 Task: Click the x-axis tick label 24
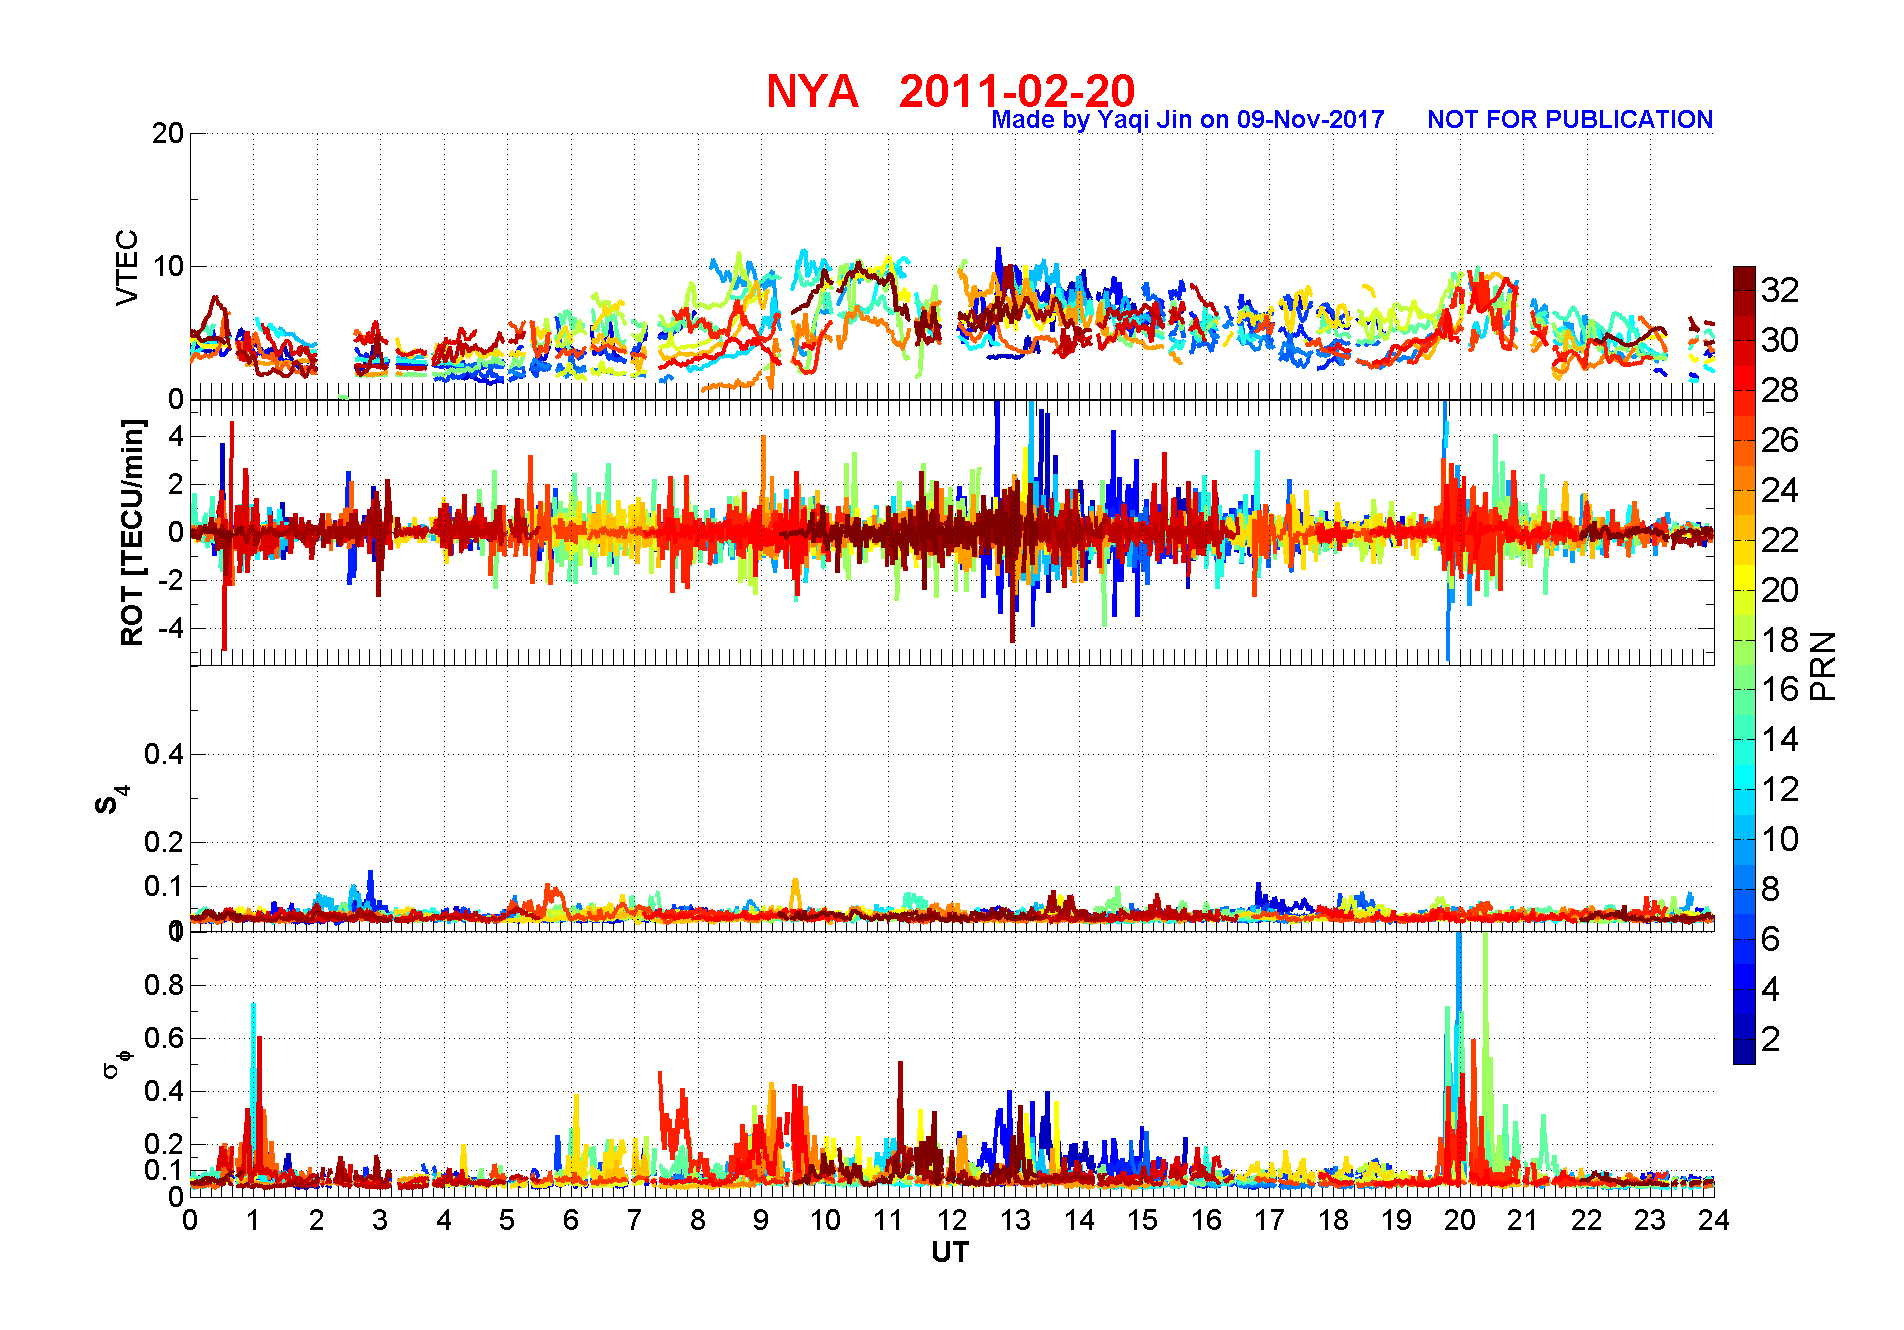click(1713, 1220)
